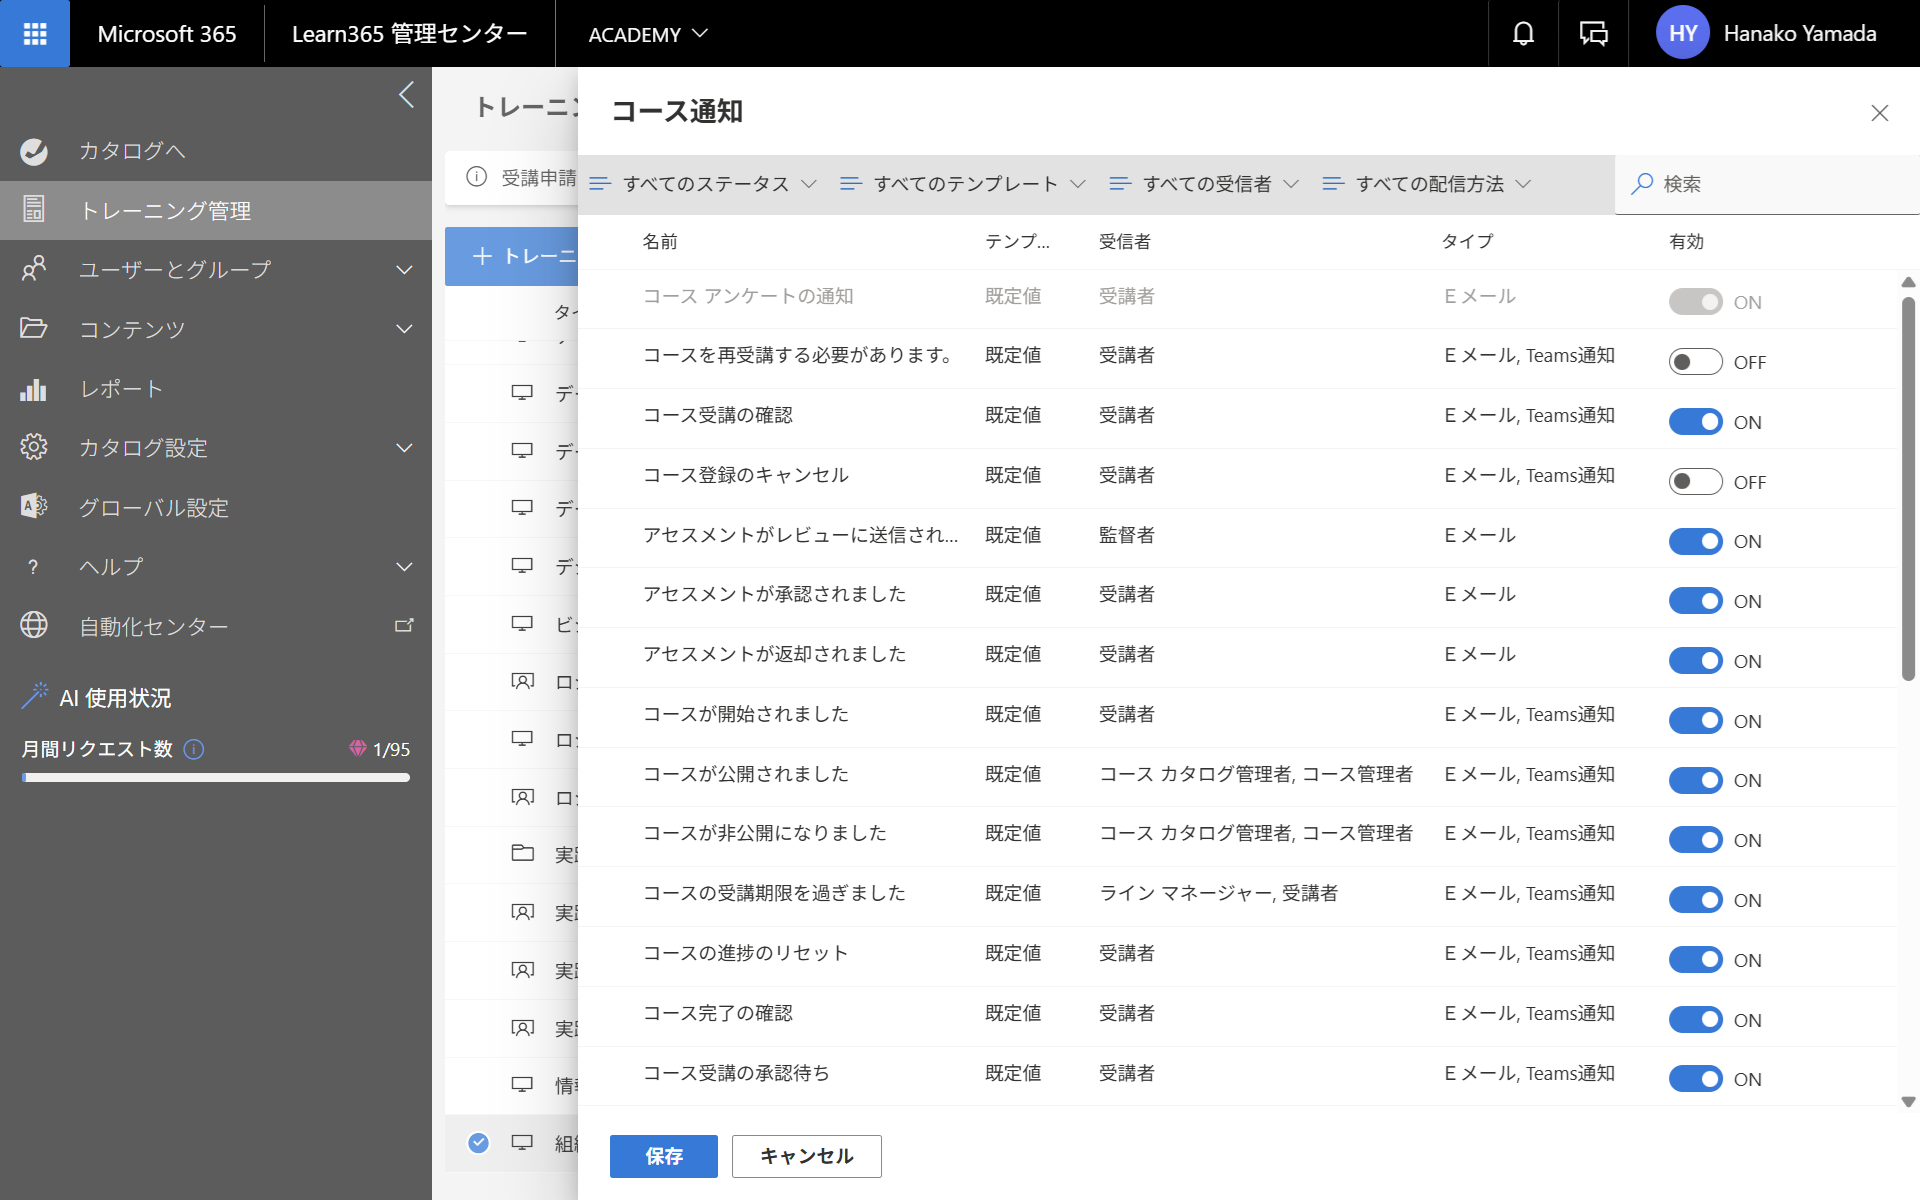Click the filter icon of すべてのステータス
Screen dimensions: 1920x1200
pos(600,184)
